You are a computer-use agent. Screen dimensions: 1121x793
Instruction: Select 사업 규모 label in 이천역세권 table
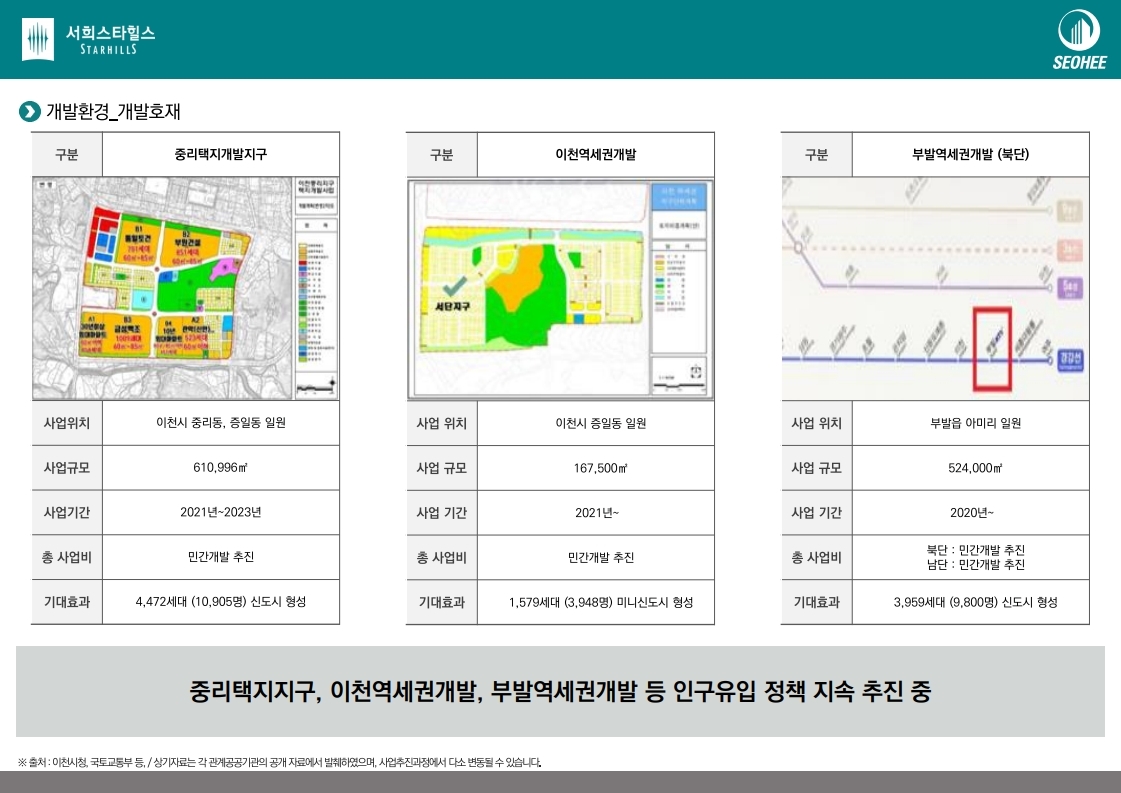pyautogui.click(x=441, y=468)
